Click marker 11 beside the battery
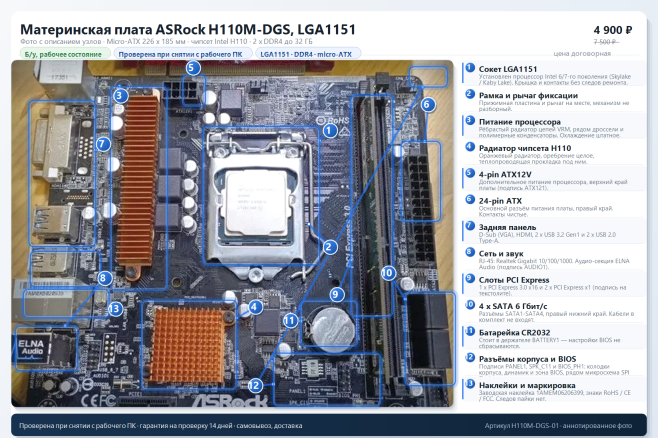 click(x=290, y=321)
